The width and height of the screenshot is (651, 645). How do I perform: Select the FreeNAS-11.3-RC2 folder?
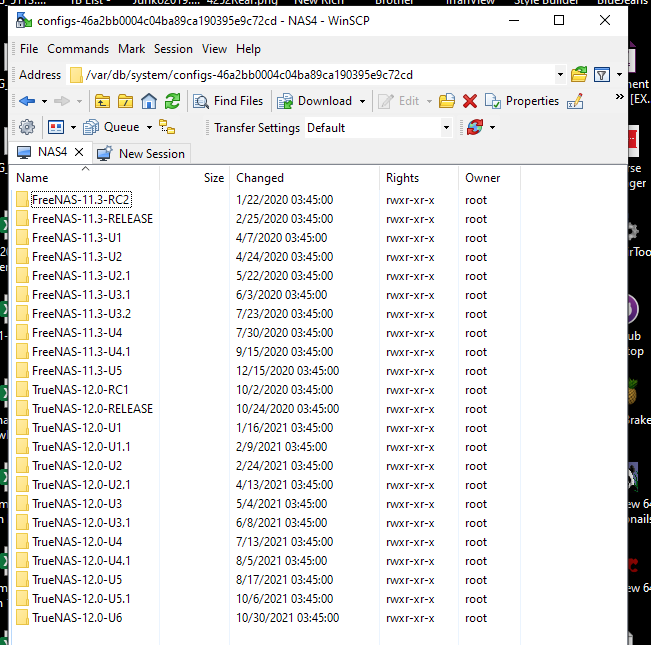81,200
